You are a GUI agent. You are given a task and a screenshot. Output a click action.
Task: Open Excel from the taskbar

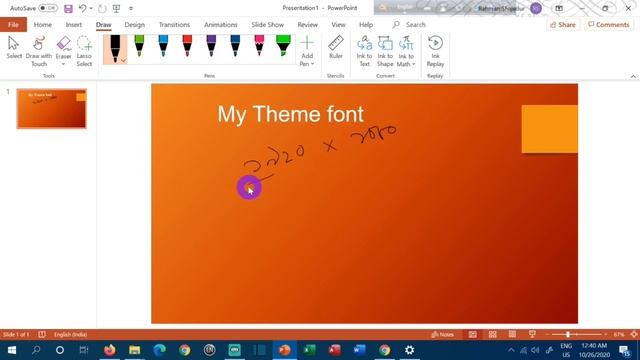(x=309, y=350)
